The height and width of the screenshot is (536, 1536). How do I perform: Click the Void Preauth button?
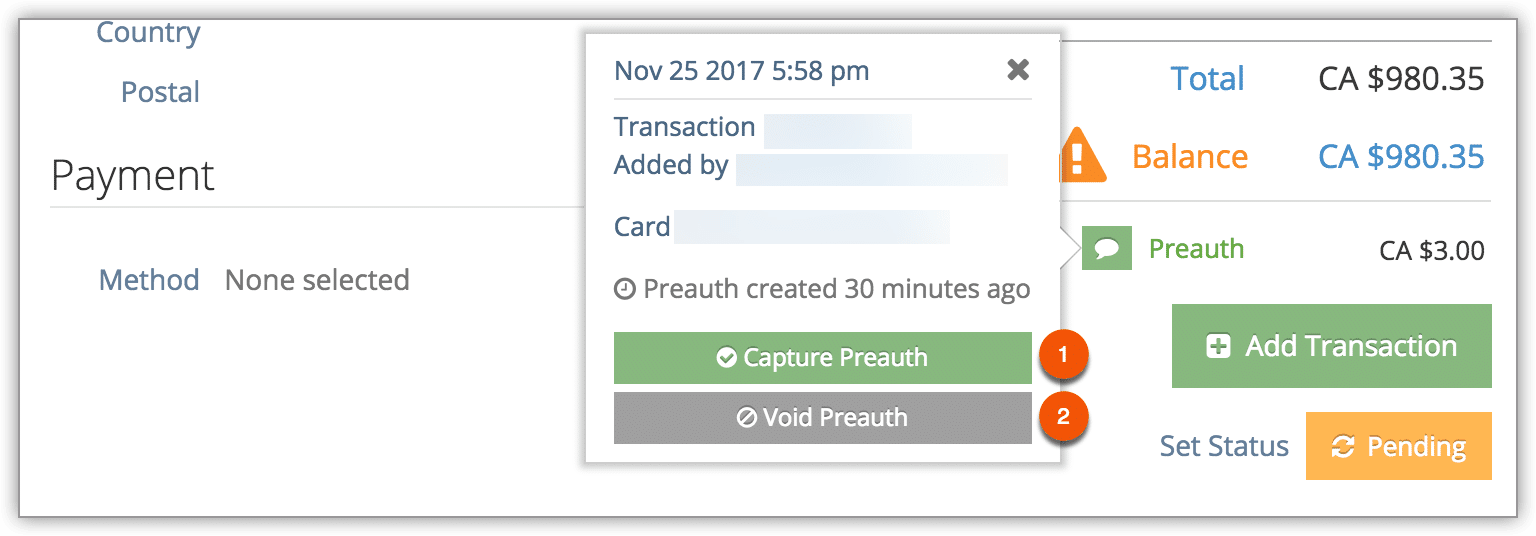click(x=822, y=418)
